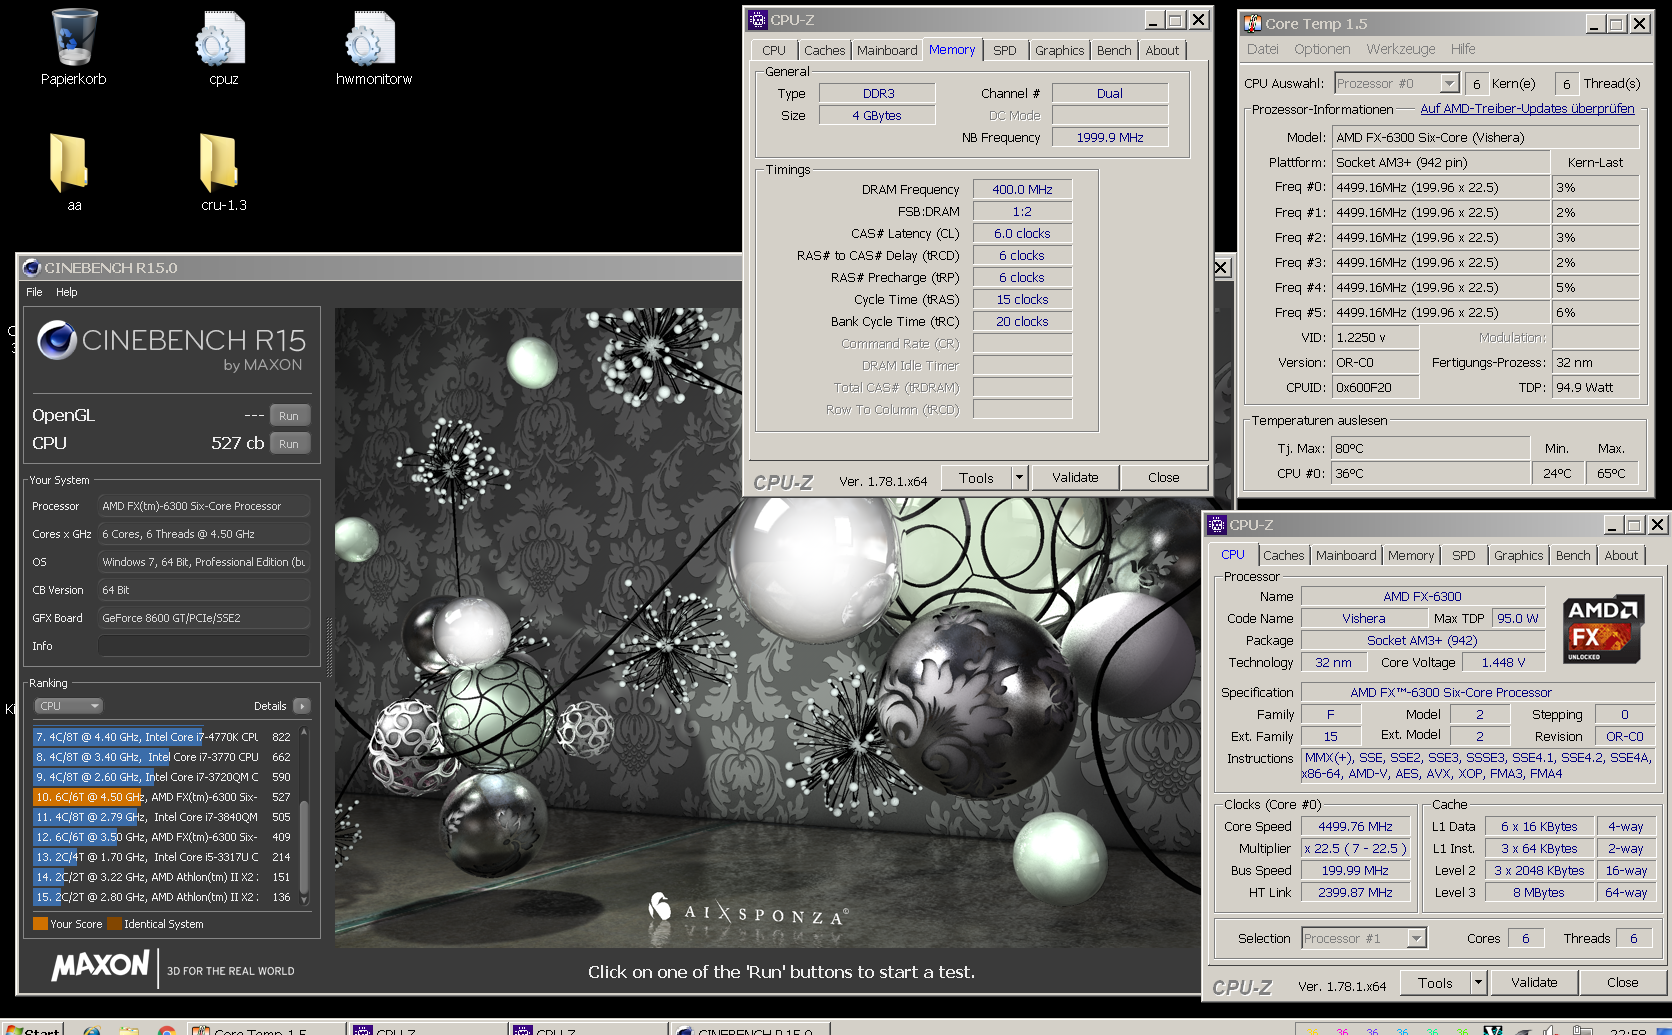Open the Help menu in Cinebench
This screenshot has width=1672, height=1035.
pyautogui.click(x=67, y=292)
